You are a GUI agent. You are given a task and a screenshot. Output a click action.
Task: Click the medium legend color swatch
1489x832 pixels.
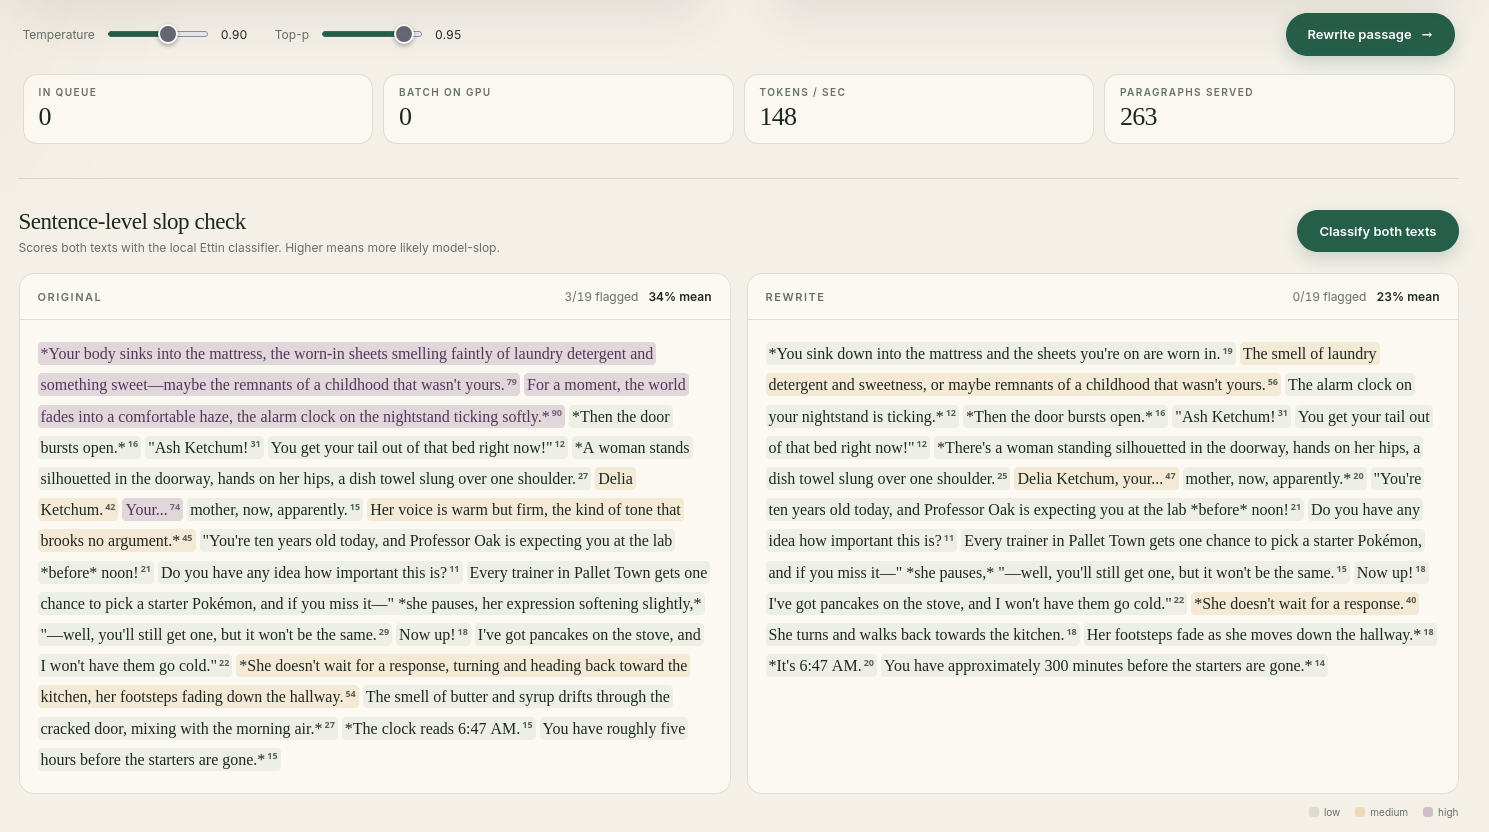tap(1360, 812)
